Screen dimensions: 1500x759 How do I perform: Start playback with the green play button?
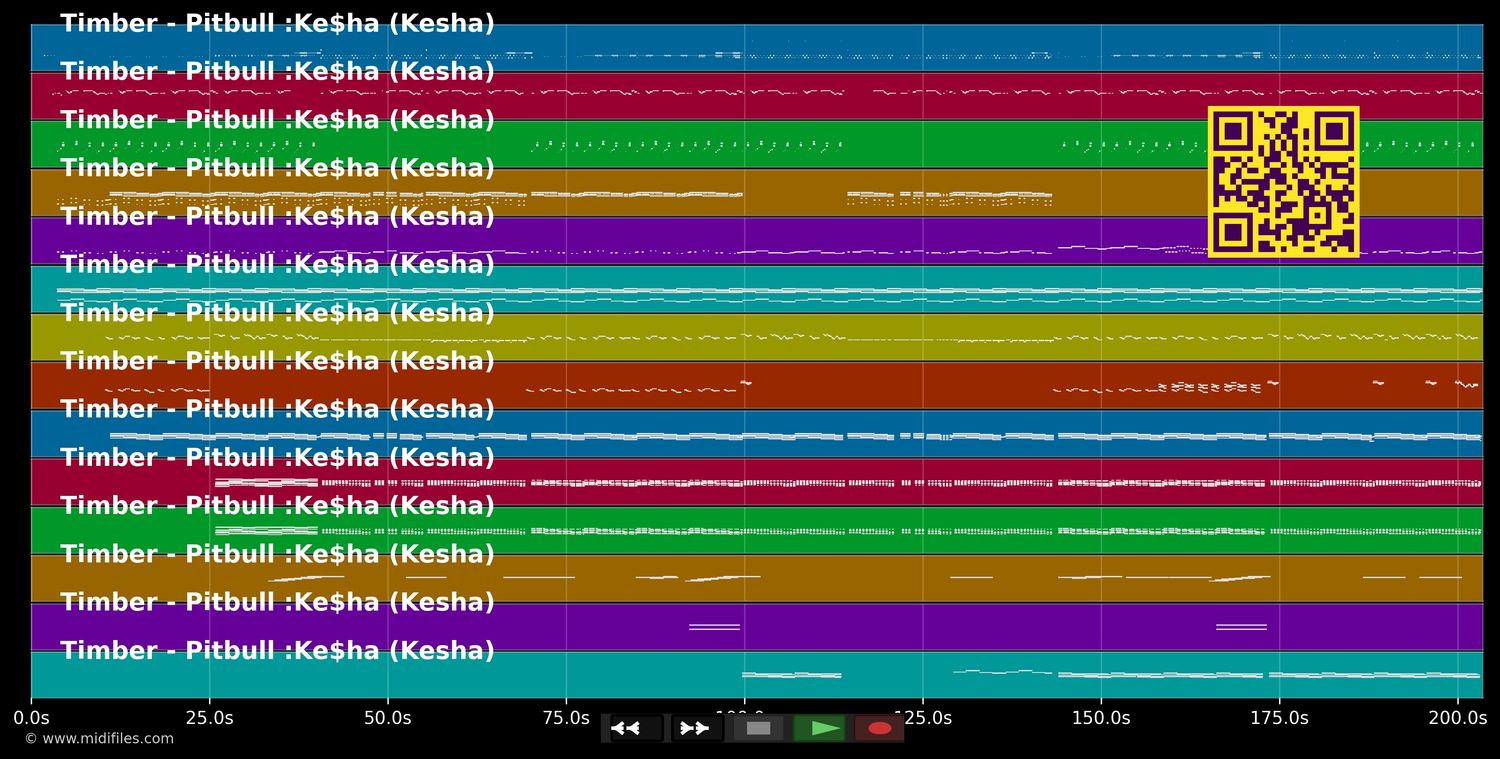pyautogui.click(x=819, y=728)
